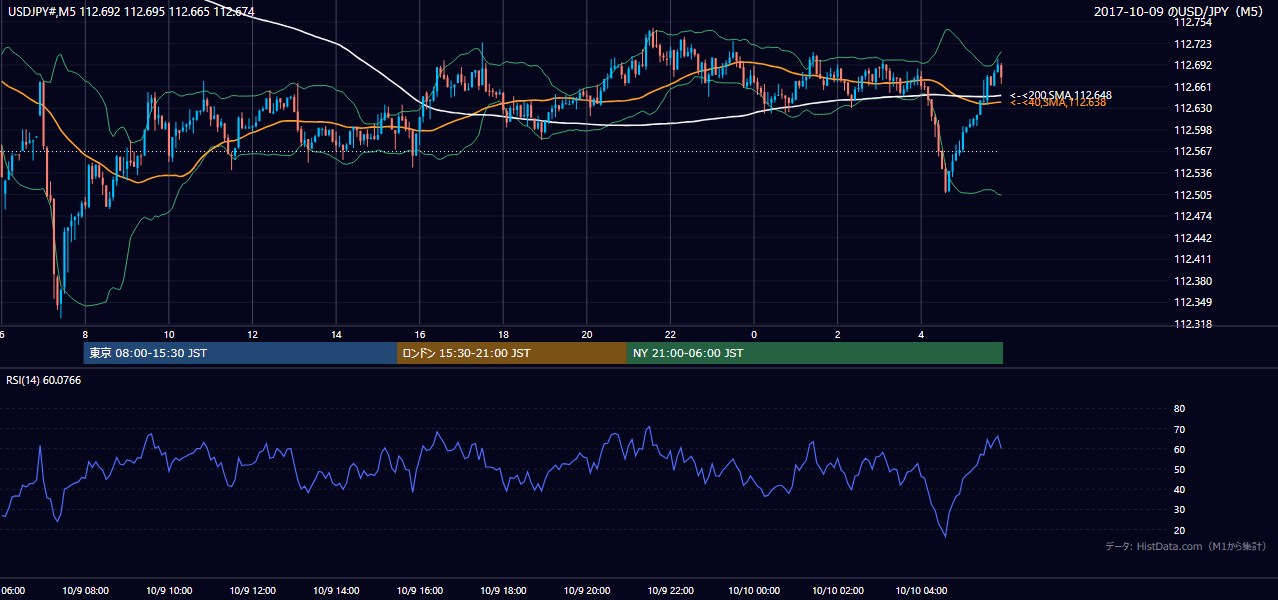Image resolution: width=1278 pixels, height=600 pixels.
Task: Click the 10/9 20:00 bottom time label
Action: click(587, 591)
